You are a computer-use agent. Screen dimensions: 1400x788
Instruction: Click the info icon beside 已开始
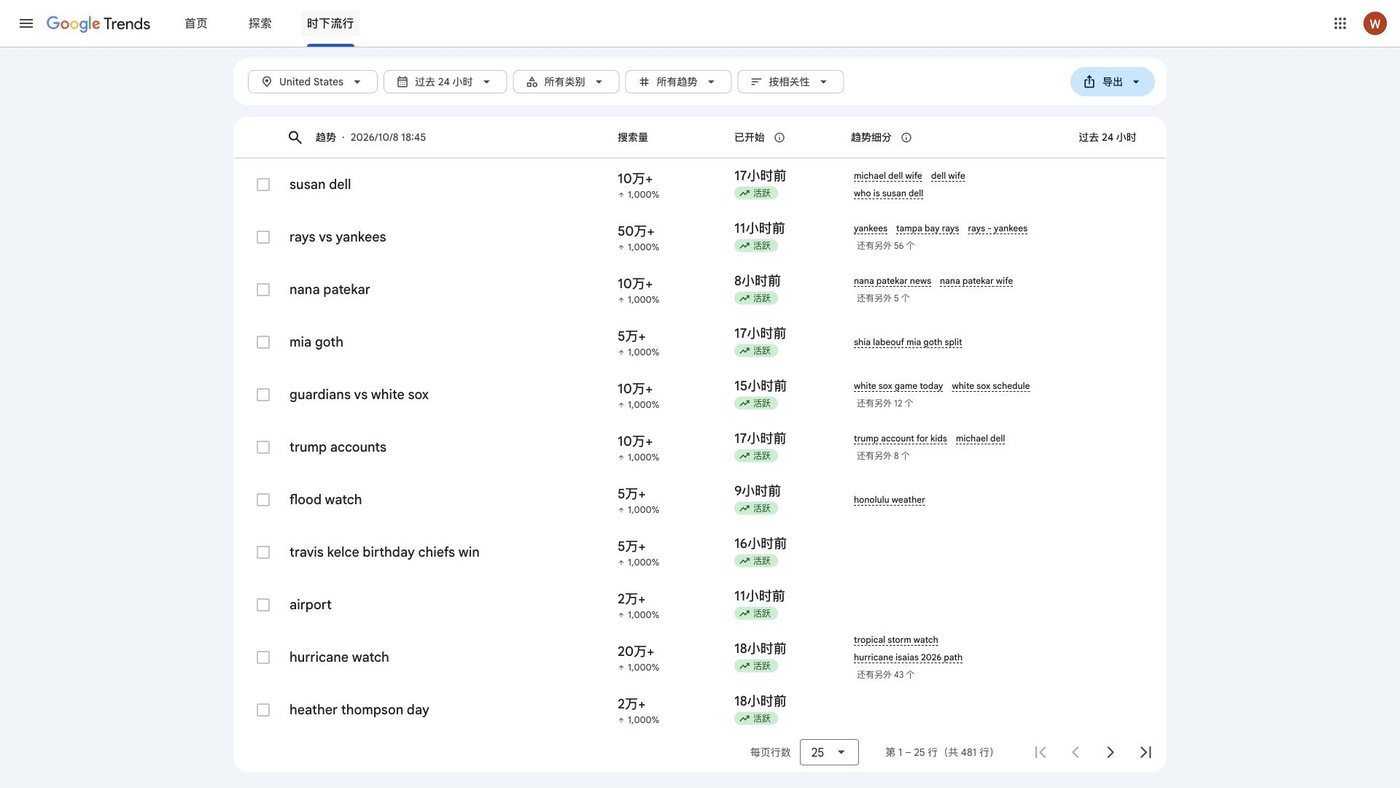[x=780, y=138]
